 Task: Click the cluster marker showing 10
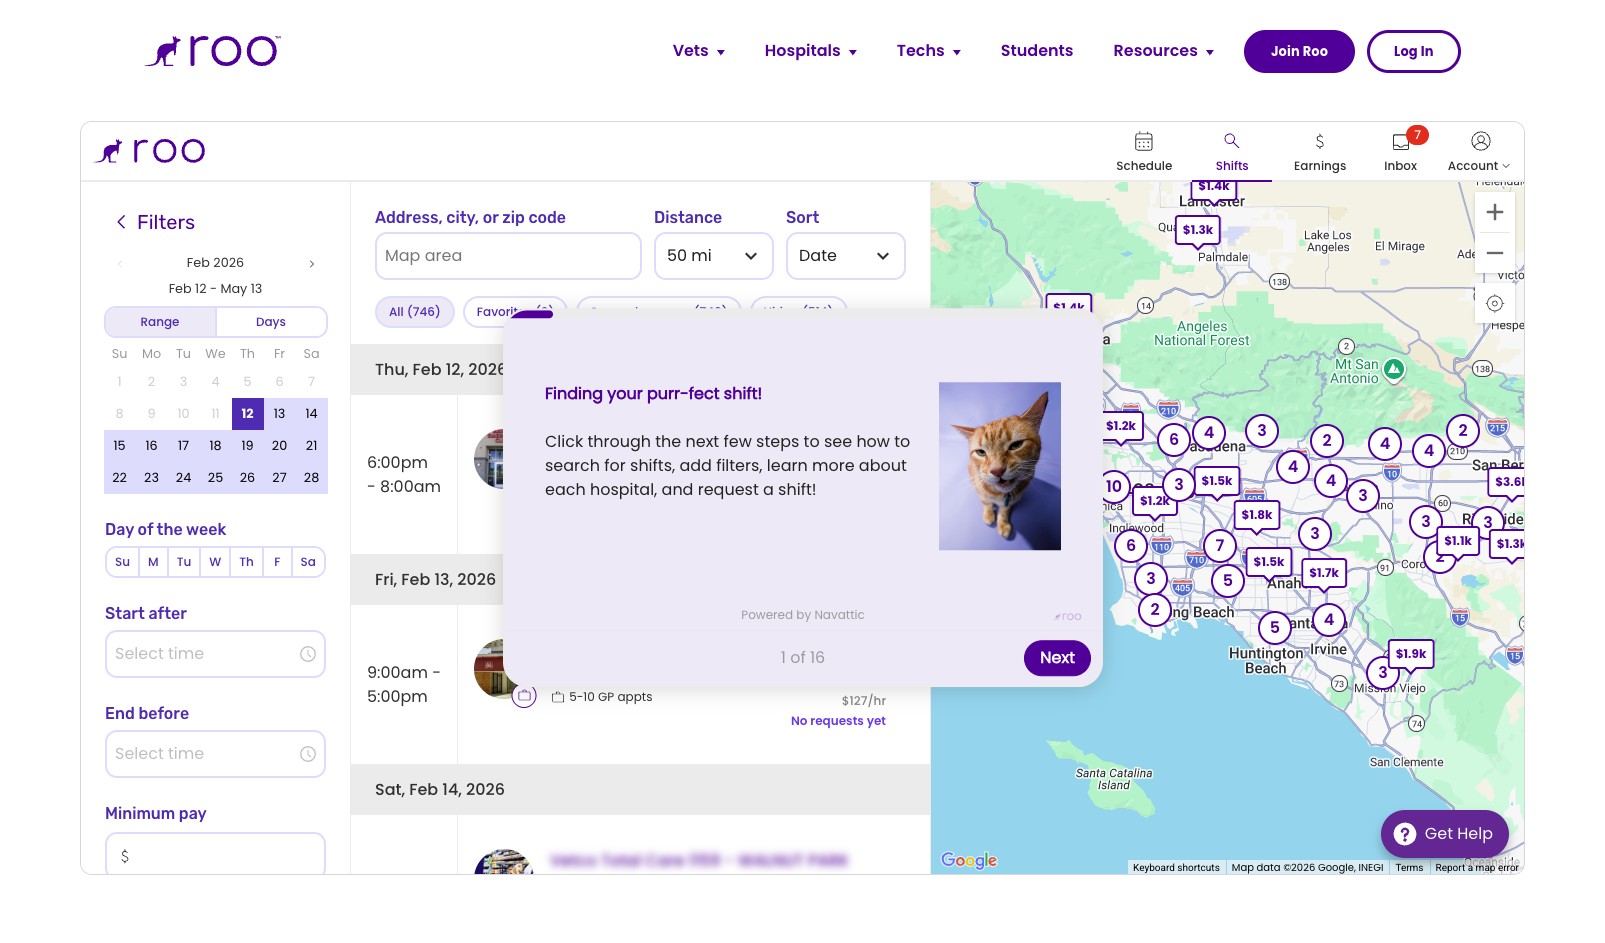point(1114,486)
